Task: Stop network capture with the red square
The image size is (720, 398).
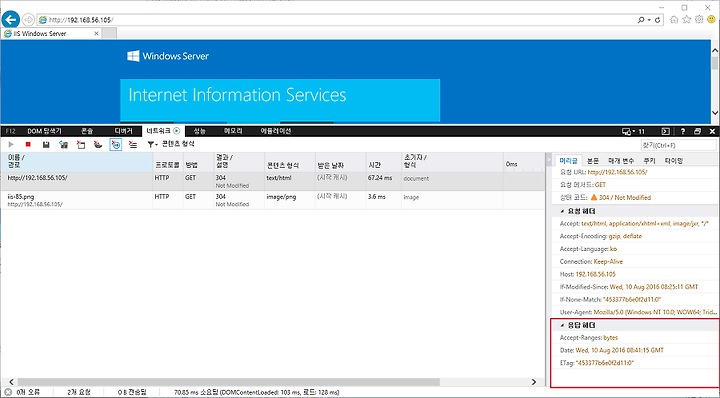Action: (x=28, y=145)
